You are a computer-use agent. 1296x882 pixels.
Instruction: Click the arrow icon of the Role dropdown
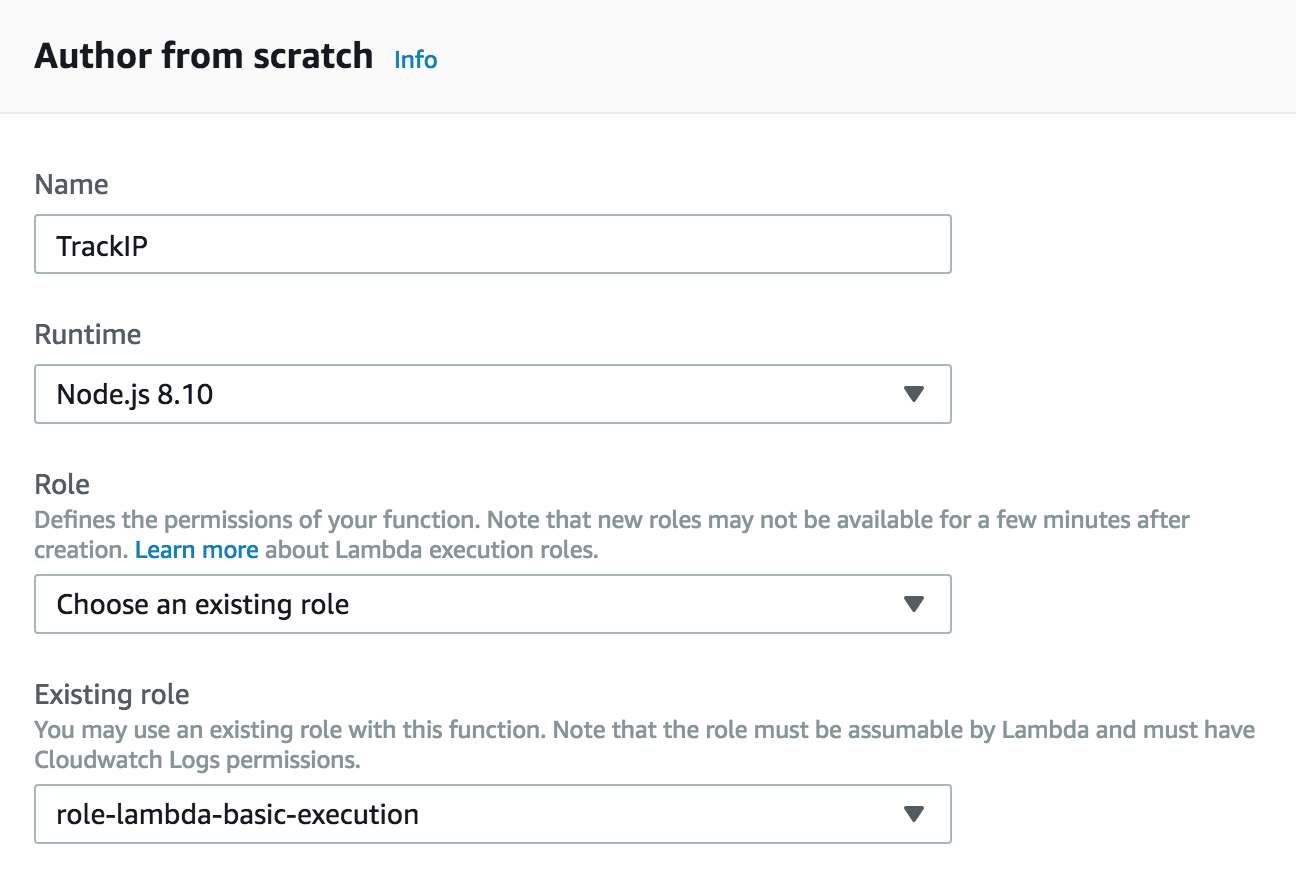[912, 604]
